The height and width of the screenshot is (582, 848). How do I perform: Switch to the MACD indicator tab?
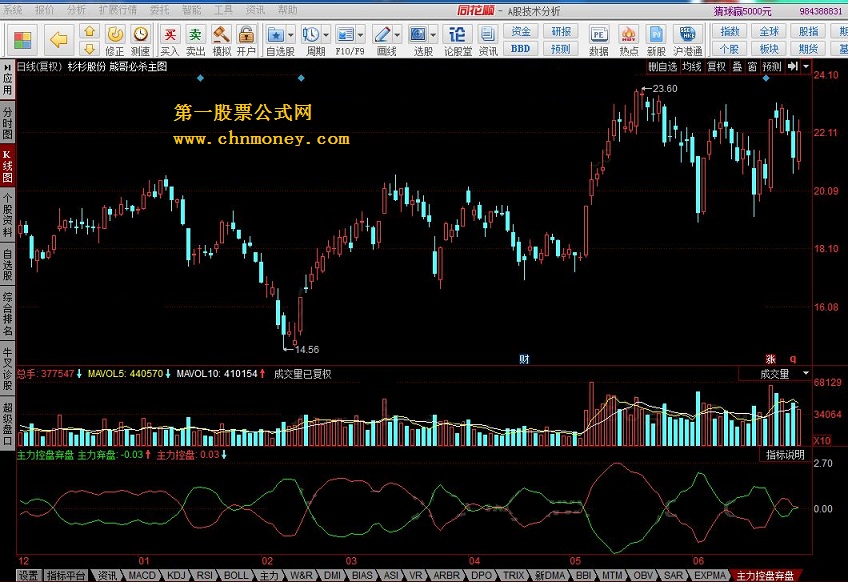[x=142, y=576]
